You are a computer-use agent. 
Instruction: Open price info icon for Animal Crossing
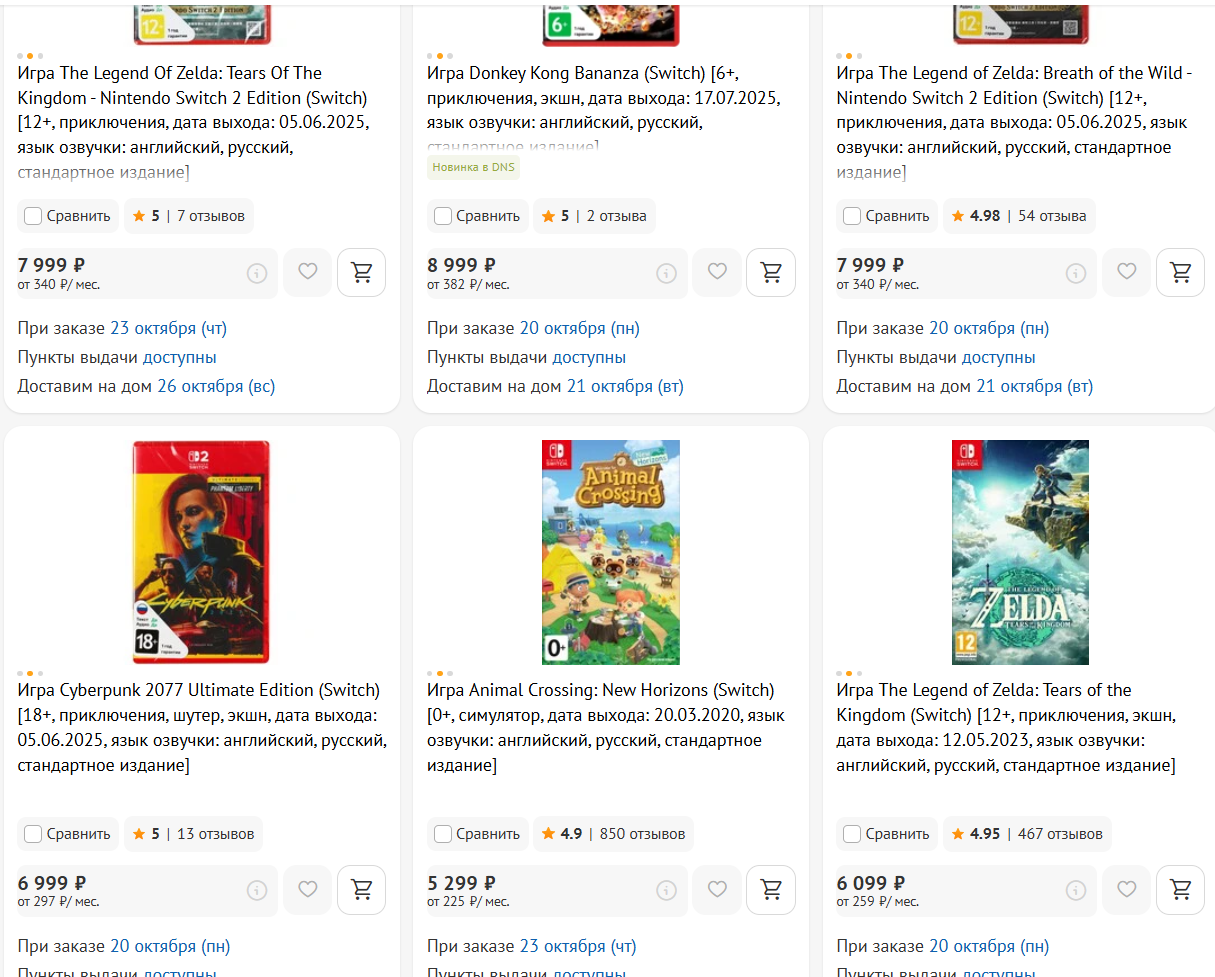click(x=666, y=891)
